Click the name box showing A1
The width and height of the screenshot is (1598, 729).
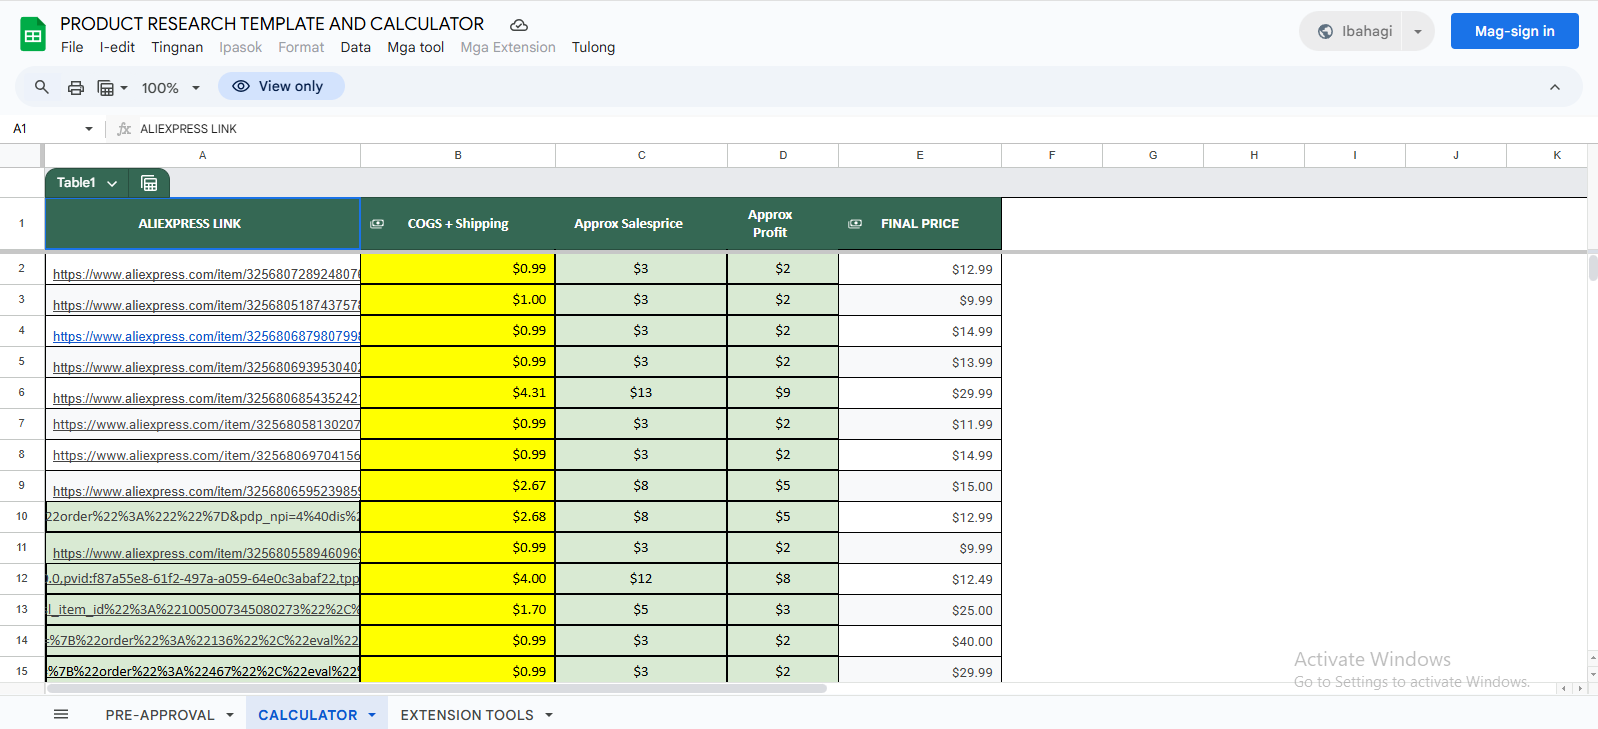pyautogui.click(x=43, y=129)
